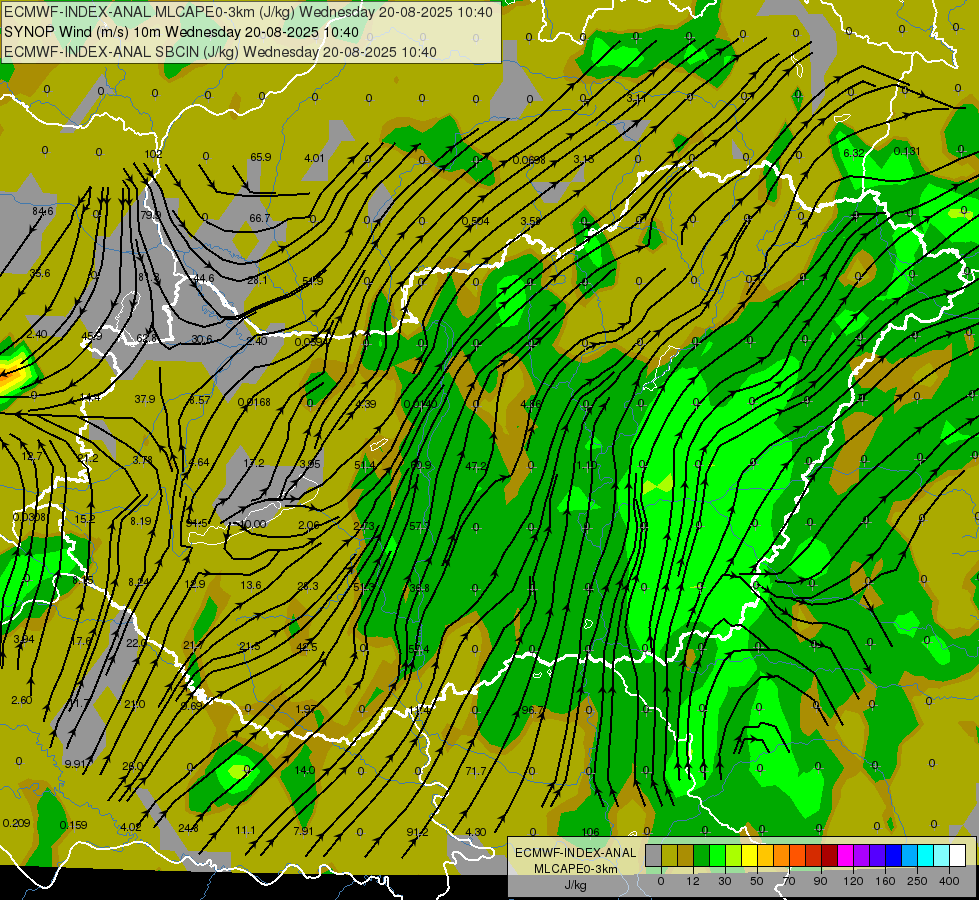Click the map value '3.94'
Screen dimensions: 979x900
(x=24, y=639)
